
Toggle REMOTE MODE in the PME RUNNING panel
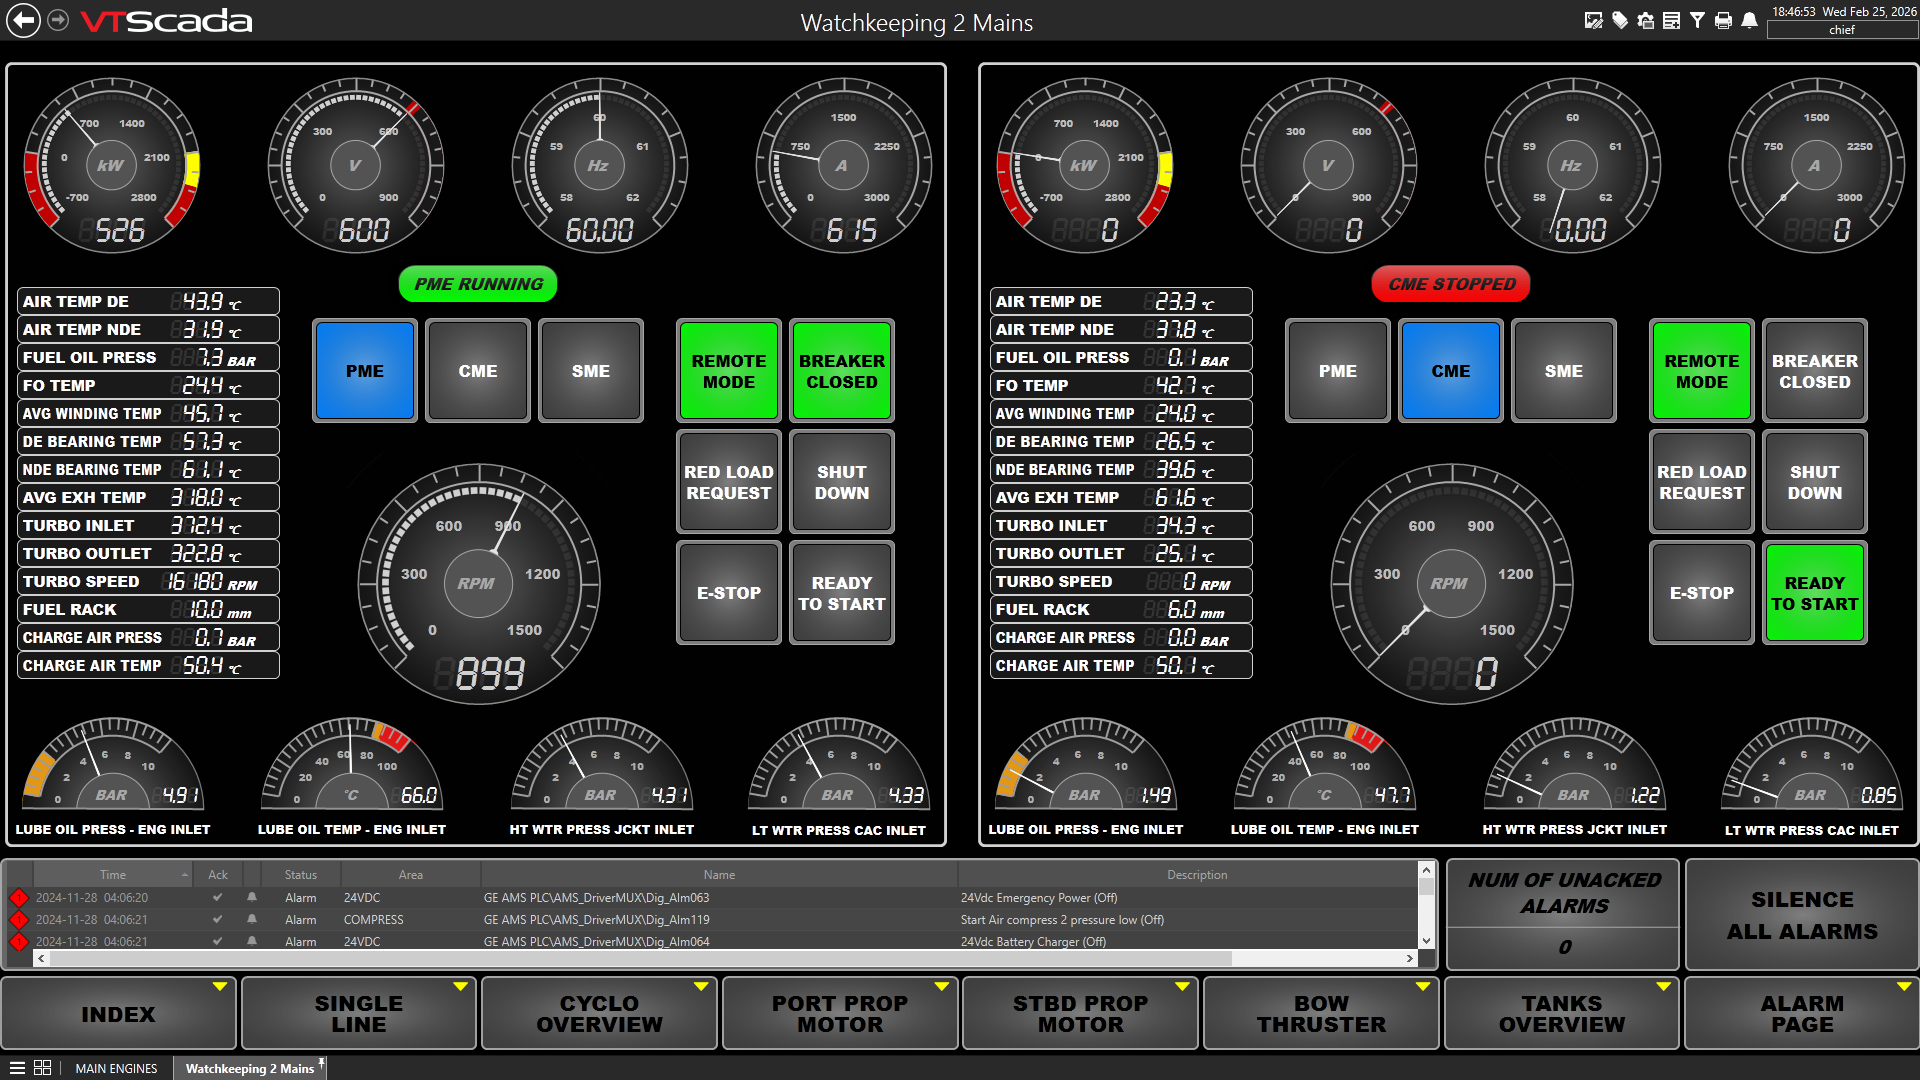click(729, 371)
